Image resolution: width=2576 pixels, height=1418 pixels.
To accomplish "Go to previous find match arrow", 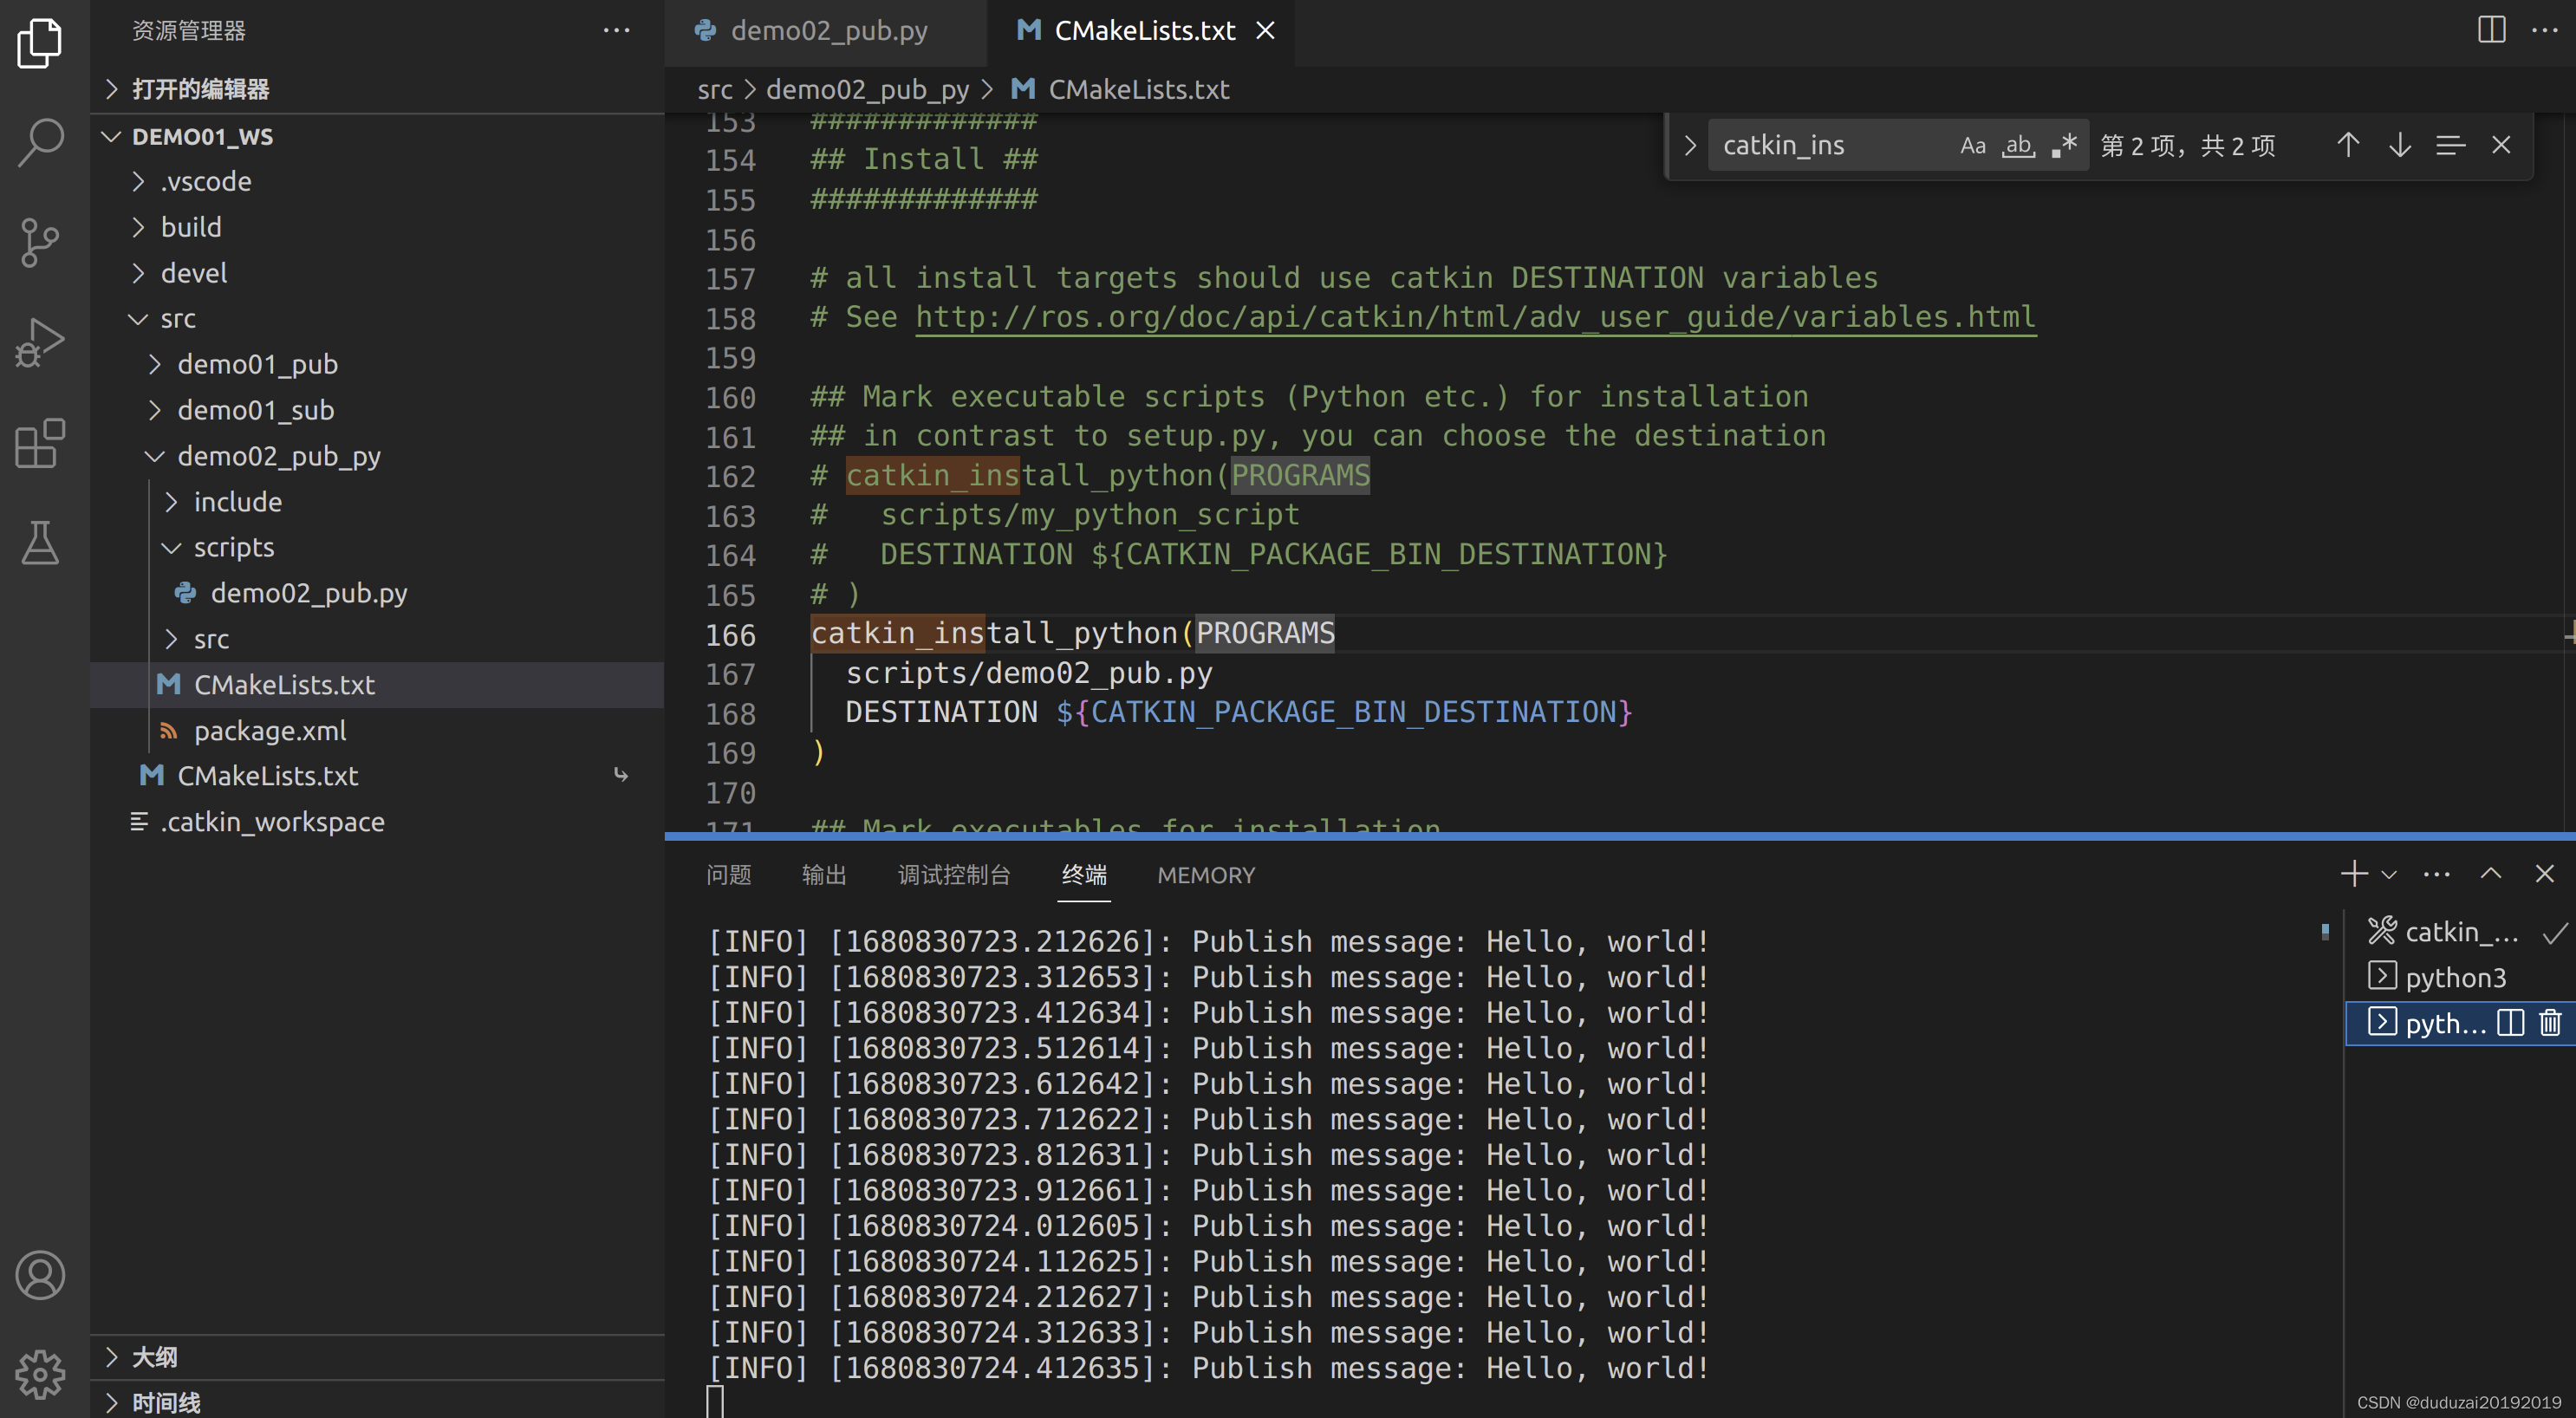I will pos(2348,145).
